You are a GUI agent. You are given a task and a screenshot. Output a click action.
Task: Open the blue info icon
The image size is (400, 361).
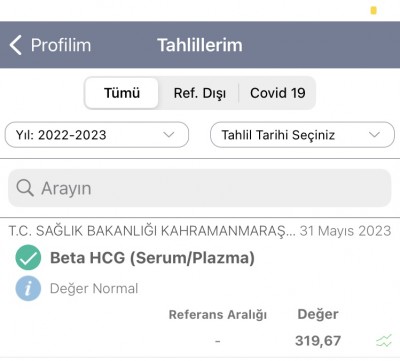click(x=28, y=288)
